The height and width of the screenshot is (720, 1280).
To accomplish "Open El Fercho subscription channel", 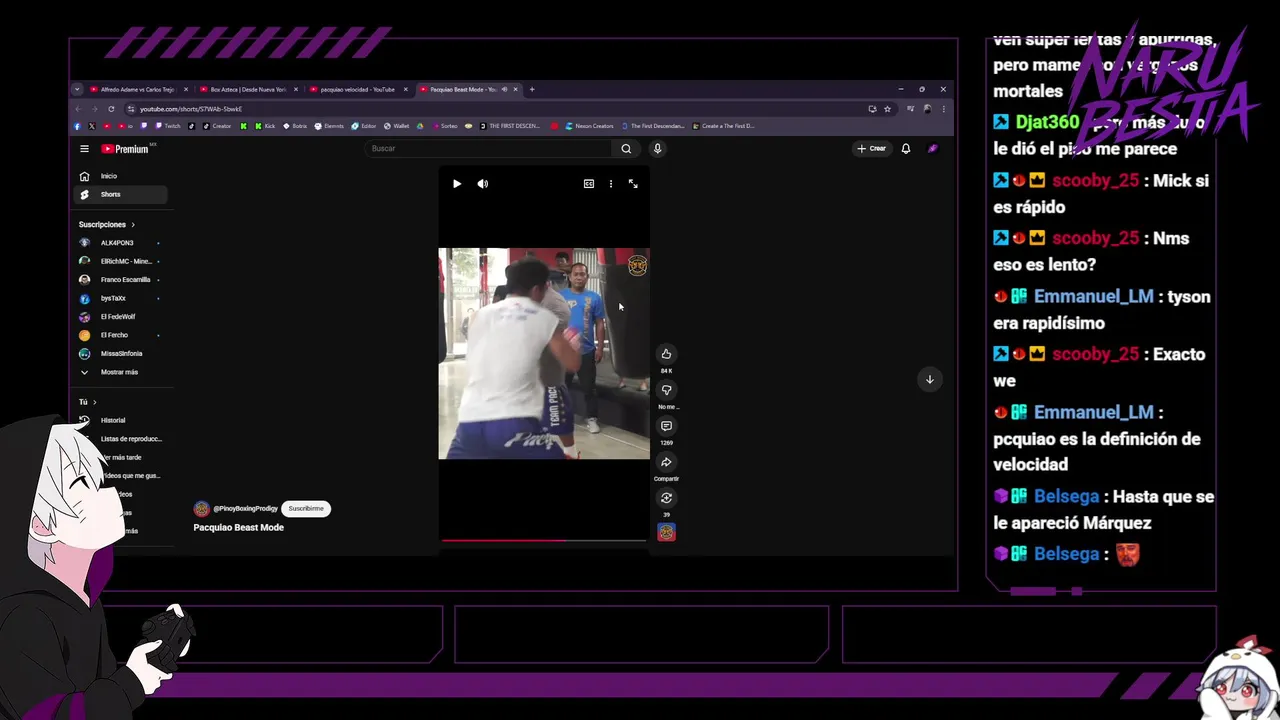I will 120,335.
